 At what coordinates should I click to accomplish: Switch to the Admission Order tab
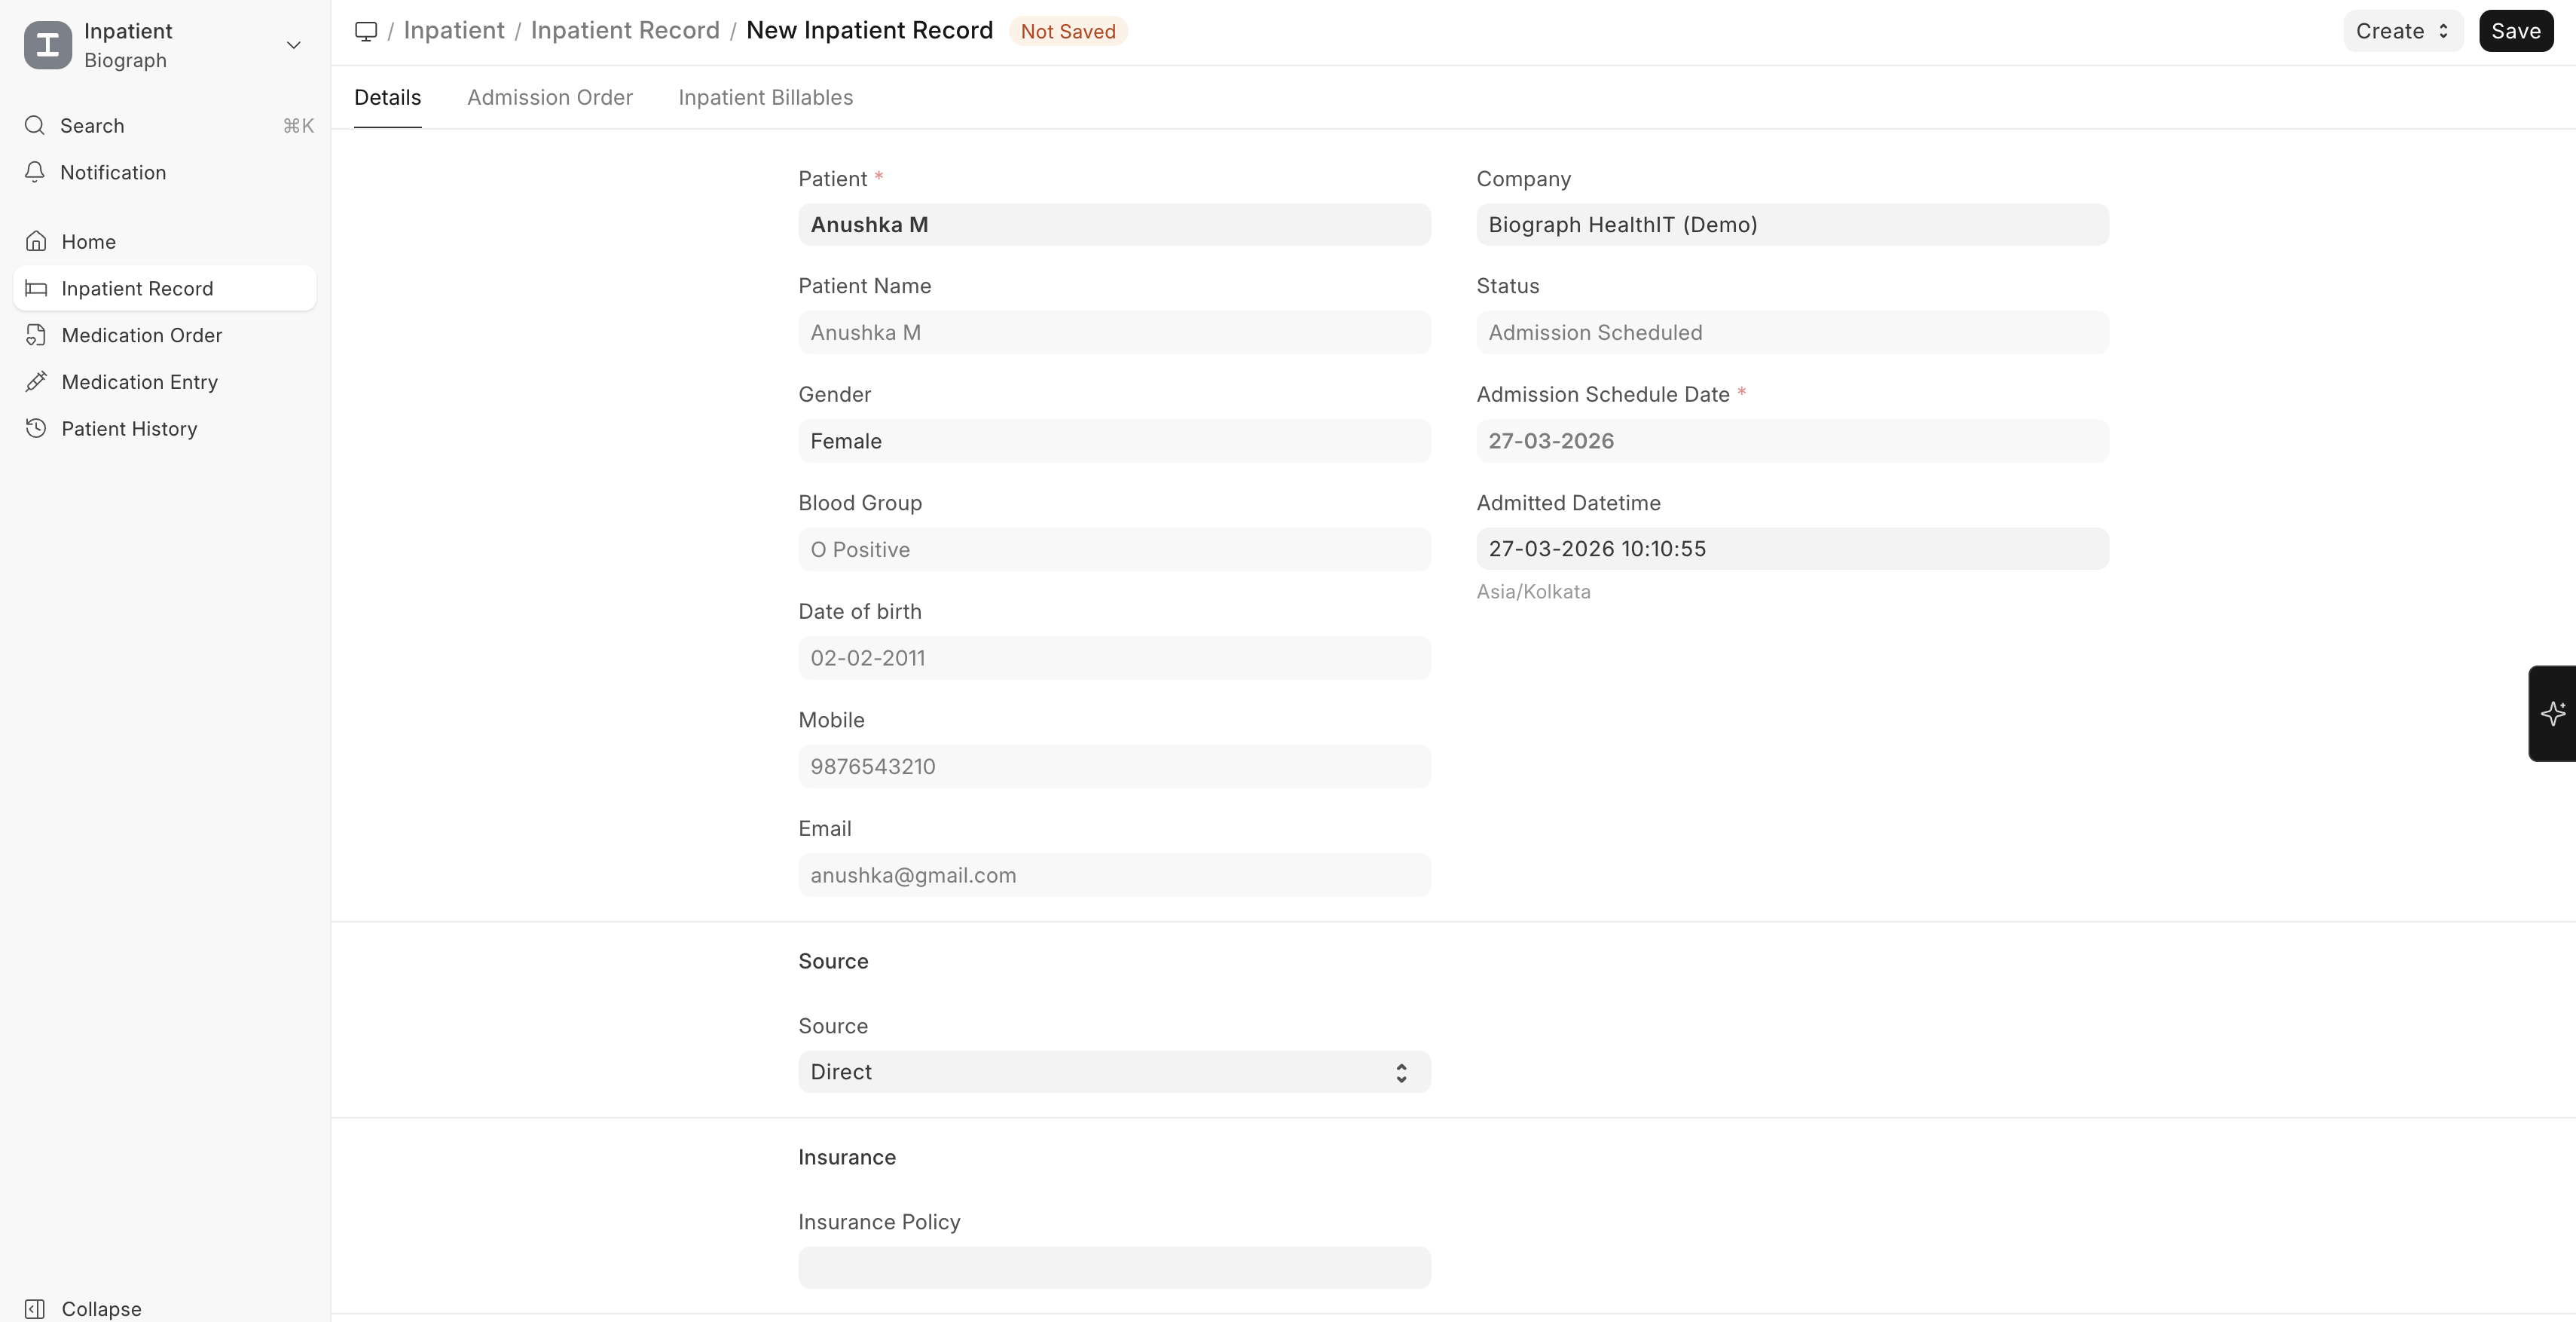click(549, 97)
